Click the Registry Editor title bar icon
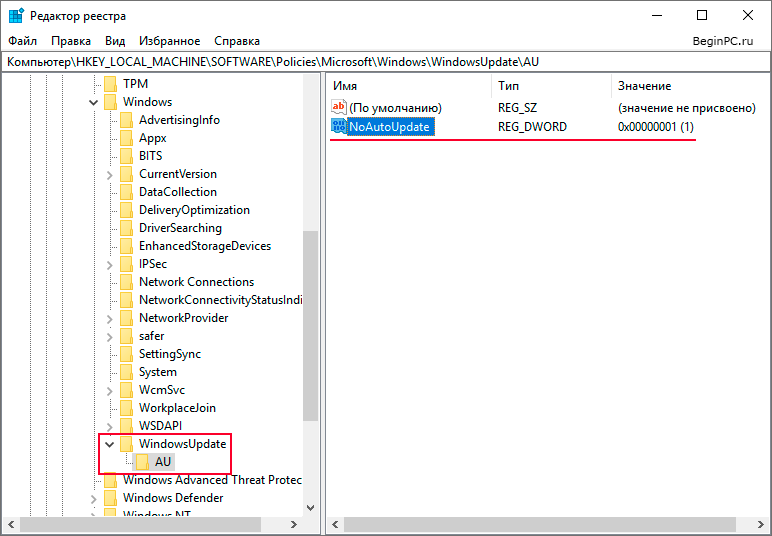Viewport: 772px width, 536px height. 16,16
